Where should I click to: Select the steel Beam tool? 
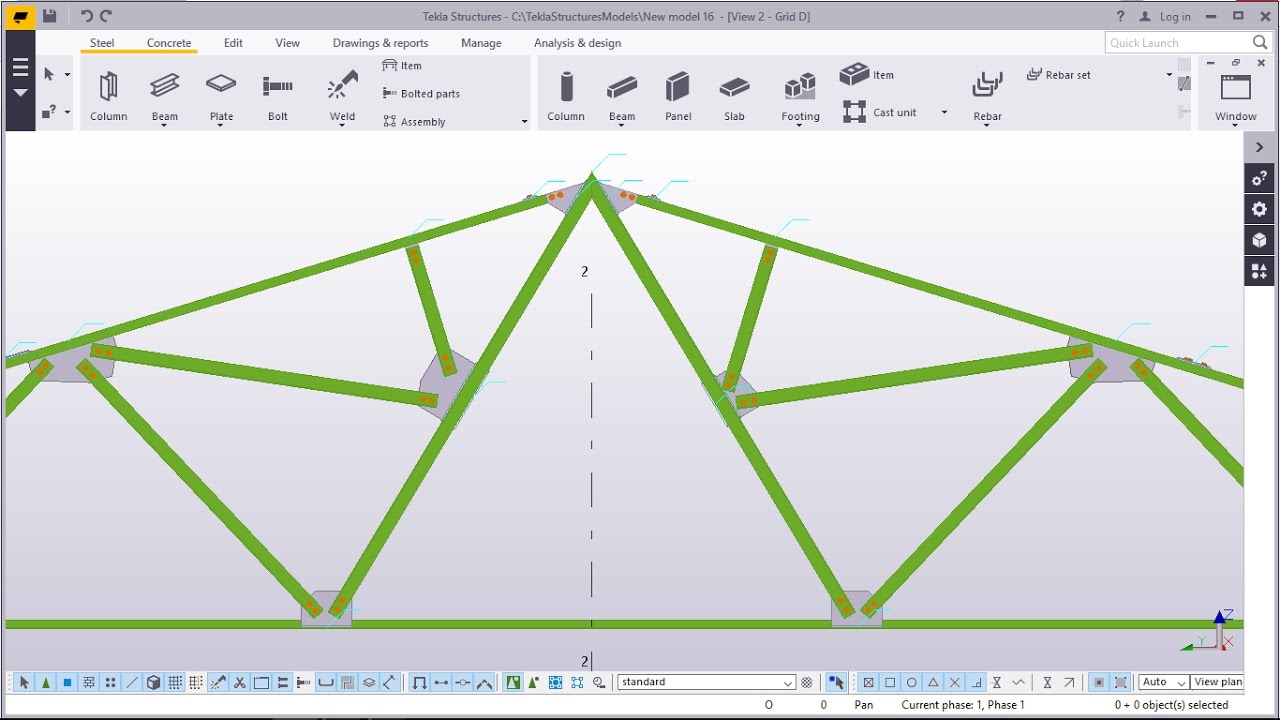(x=165, y=97)
